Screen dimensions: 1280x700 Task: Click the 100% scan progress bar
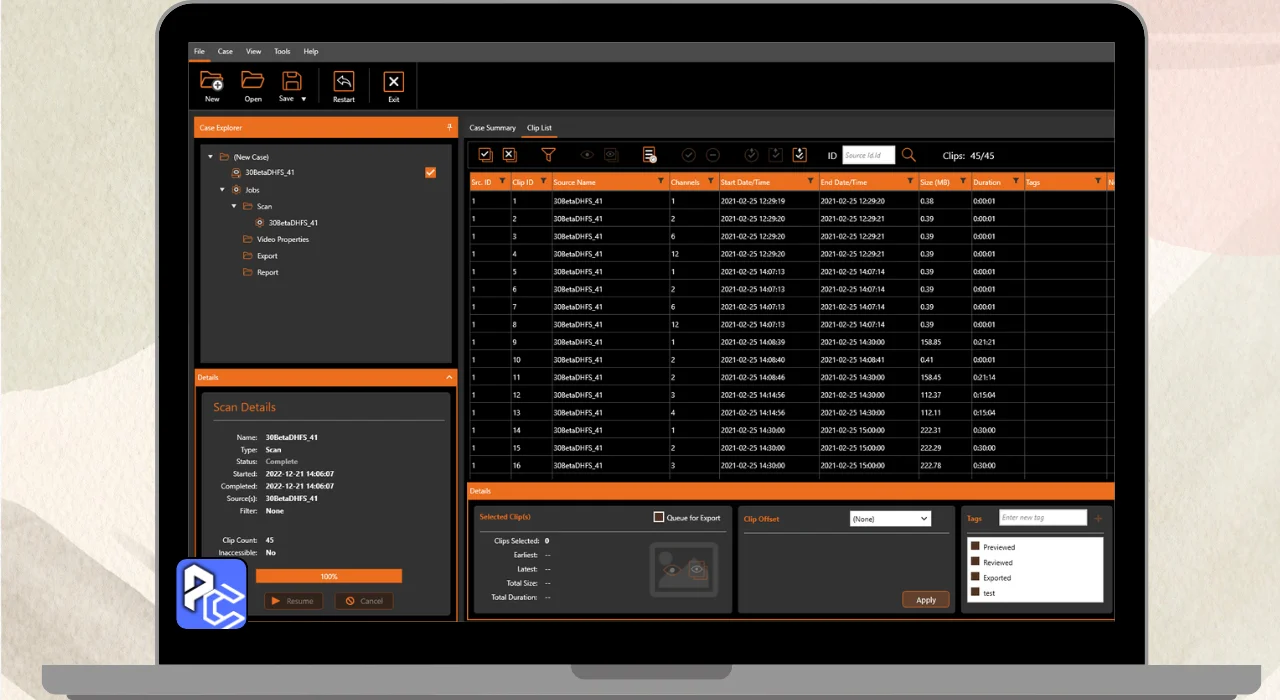pyautogui.click(x=329, y=576)
